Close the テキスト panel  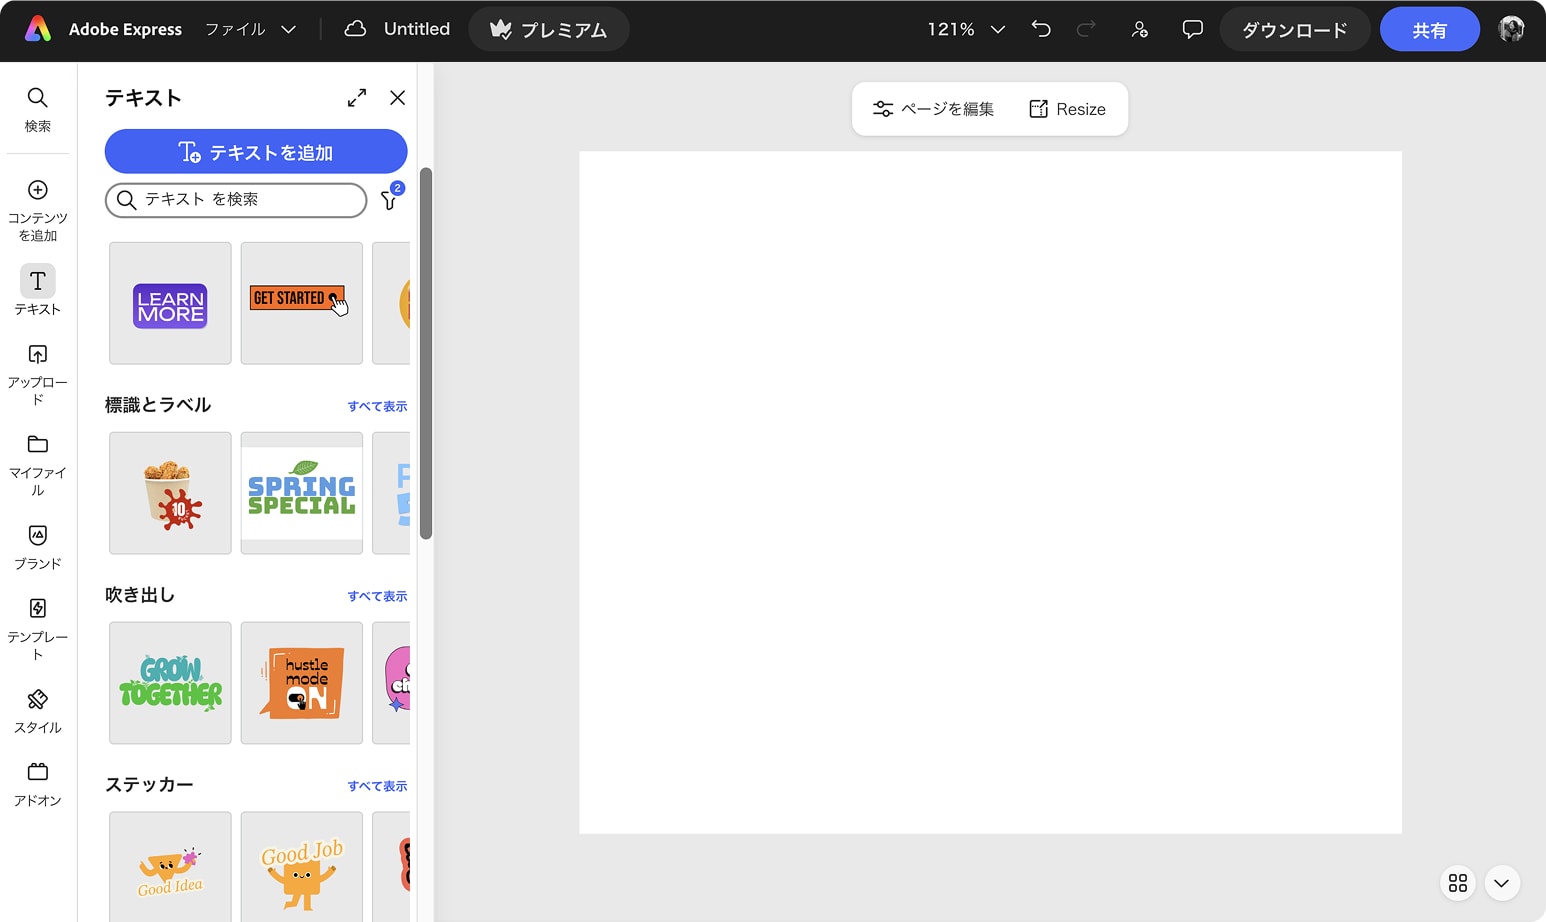click(397, 97)
